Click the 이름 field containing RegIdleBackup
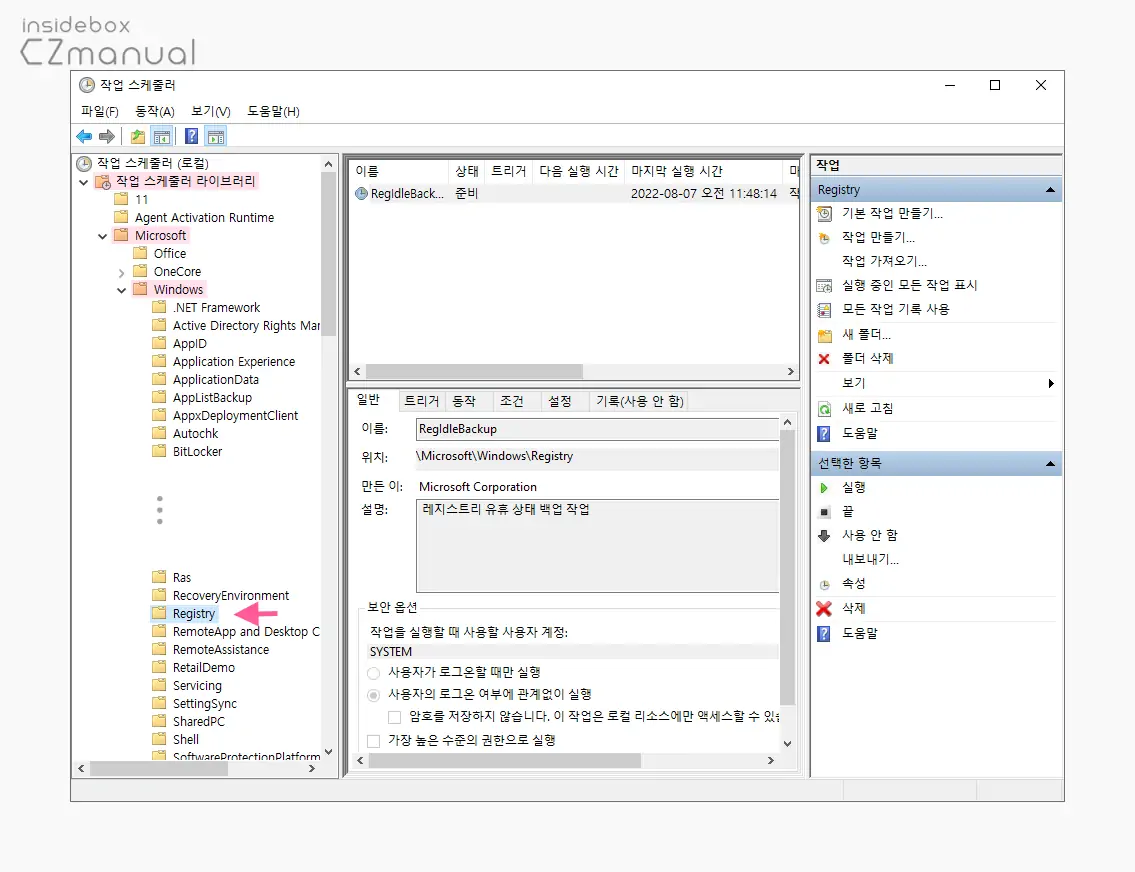The image size is (1135, 872). pos(597,429)
